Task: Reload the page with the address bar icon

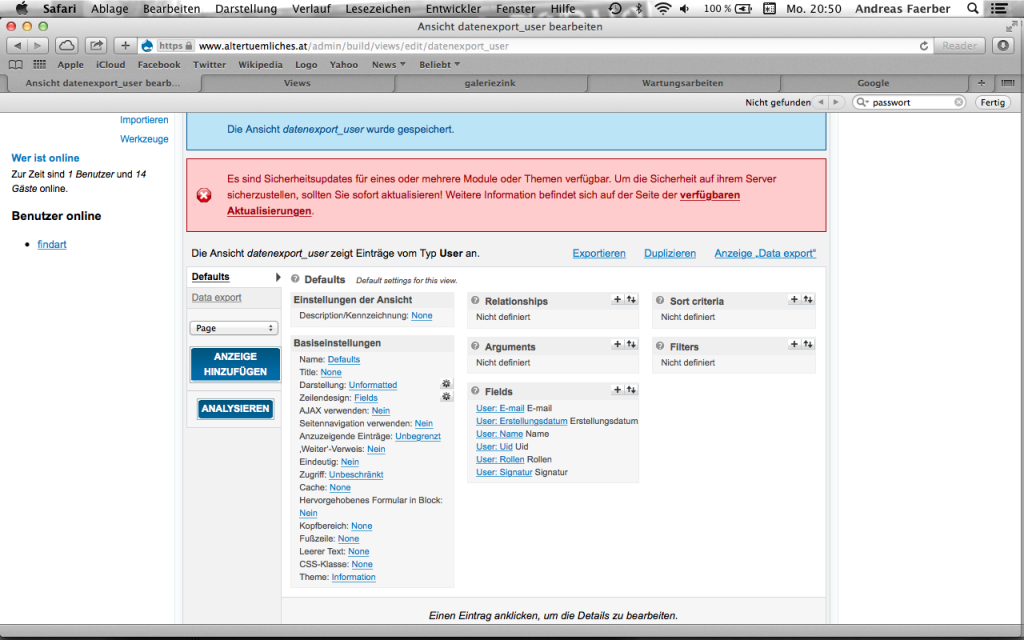Action: click(x=924, y=46)
